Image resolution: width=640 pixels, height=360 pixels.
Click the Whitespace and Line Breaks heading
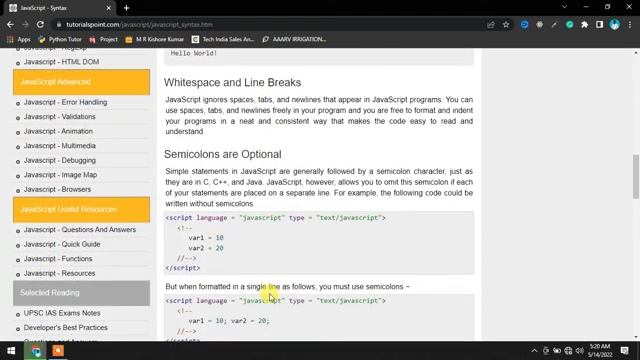point(232,82)
